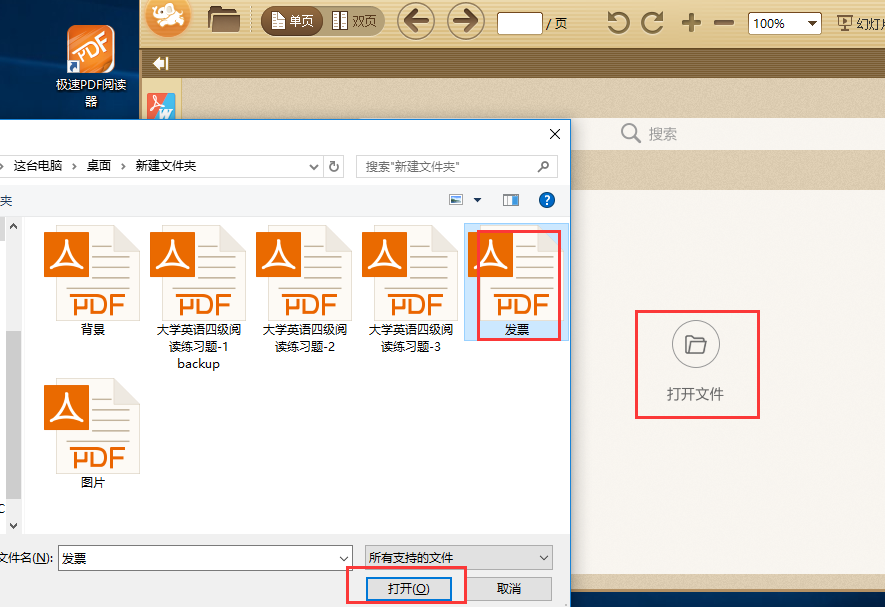The width and height of the screenshot is (885, 607).
Task: Click the 取消 button
Action: pos(509,589)
